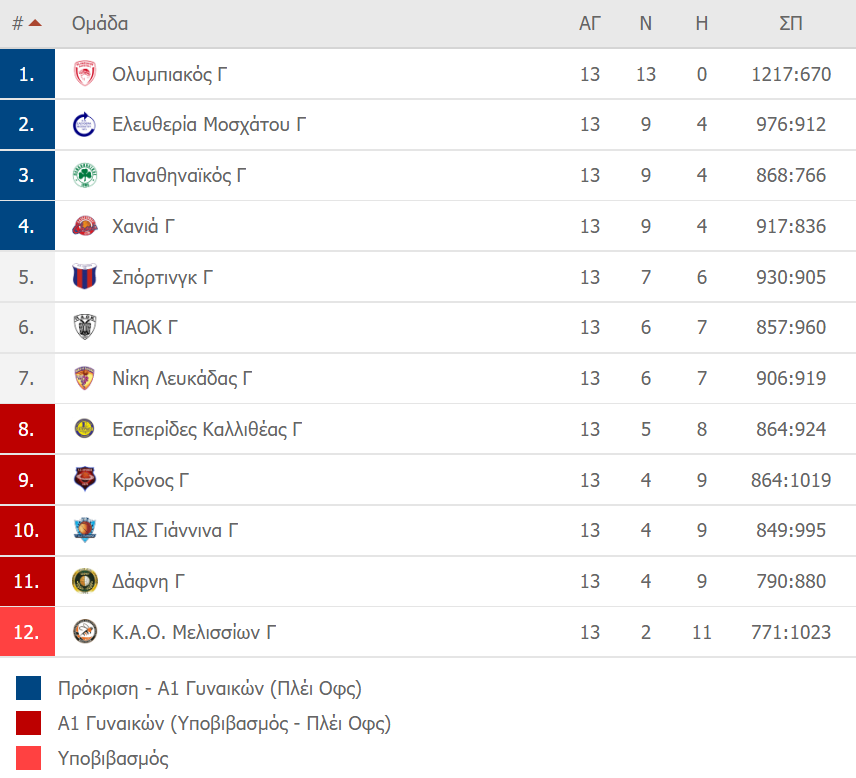Click the Δάφνη Γ round team logo
This screenshot has height=778, width=856.
[x=85, y=581]
